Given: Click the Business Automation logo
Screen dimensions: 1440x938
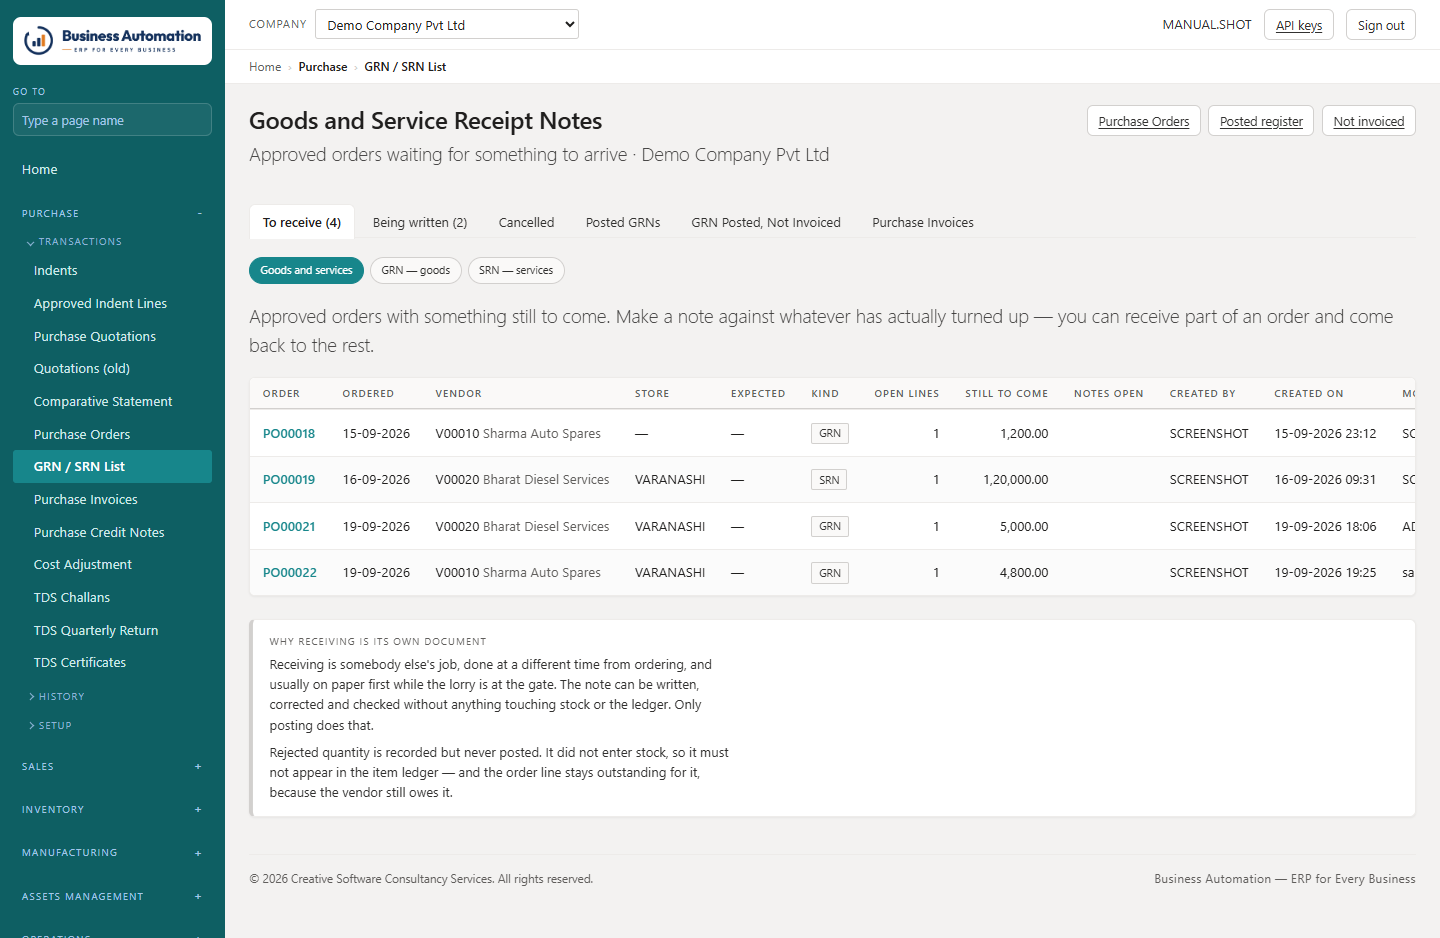Looking at the screenshot, I should click(x=112, y=41).
